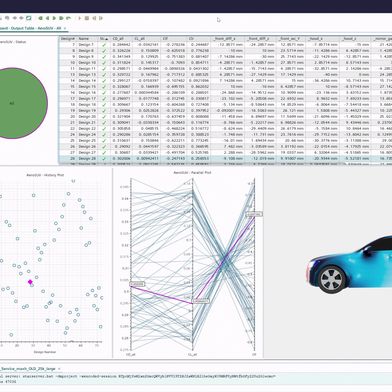Select the Design 7 row name
This screenshot has width=392, height=392.
click(x=86, y=45)
